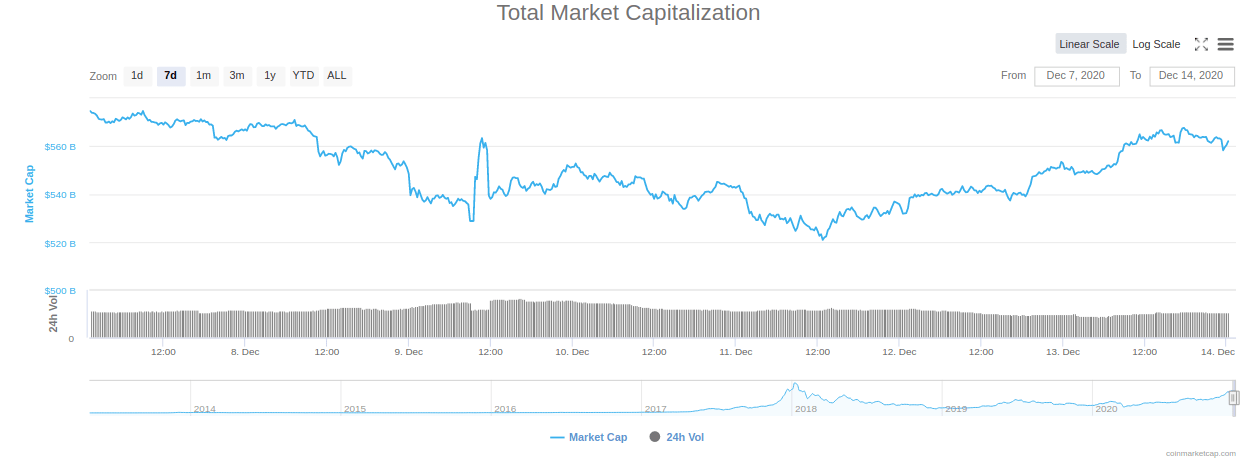Click the To date field
The image size is (1250, 476).
coord(1191,76)
